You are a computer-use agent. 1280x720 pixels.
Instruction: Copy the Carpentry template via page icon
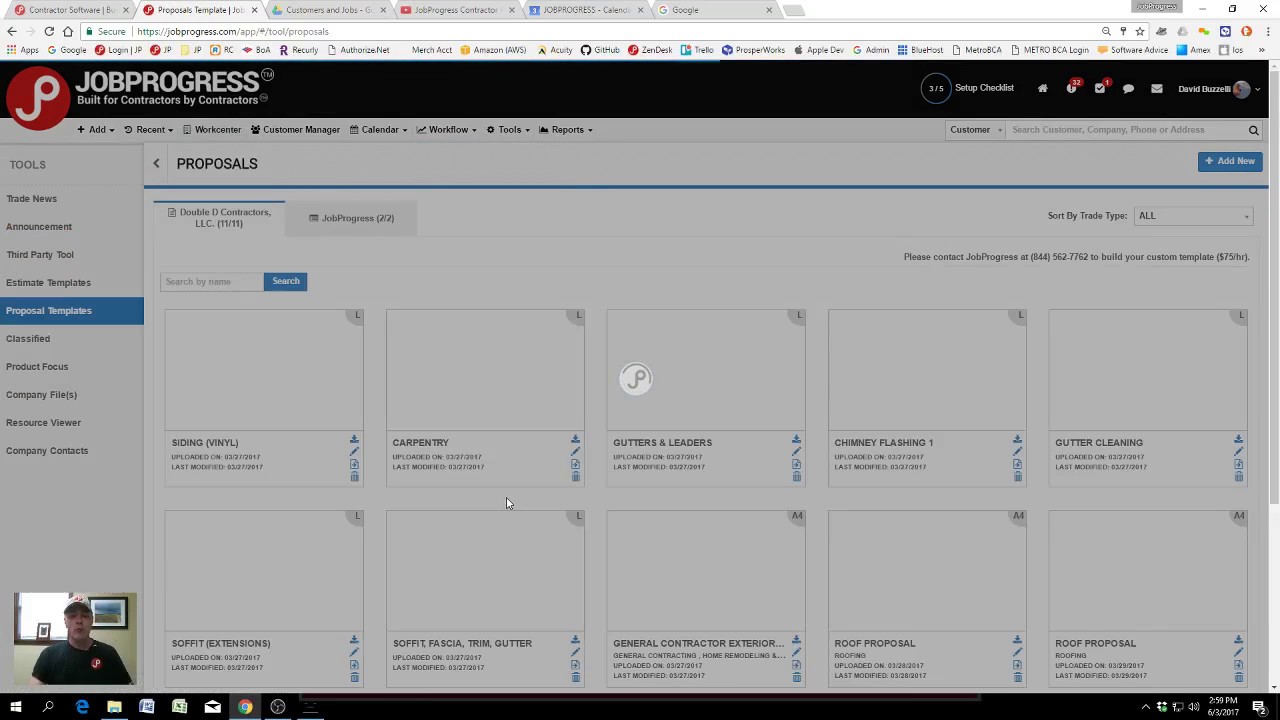[575, 465]
